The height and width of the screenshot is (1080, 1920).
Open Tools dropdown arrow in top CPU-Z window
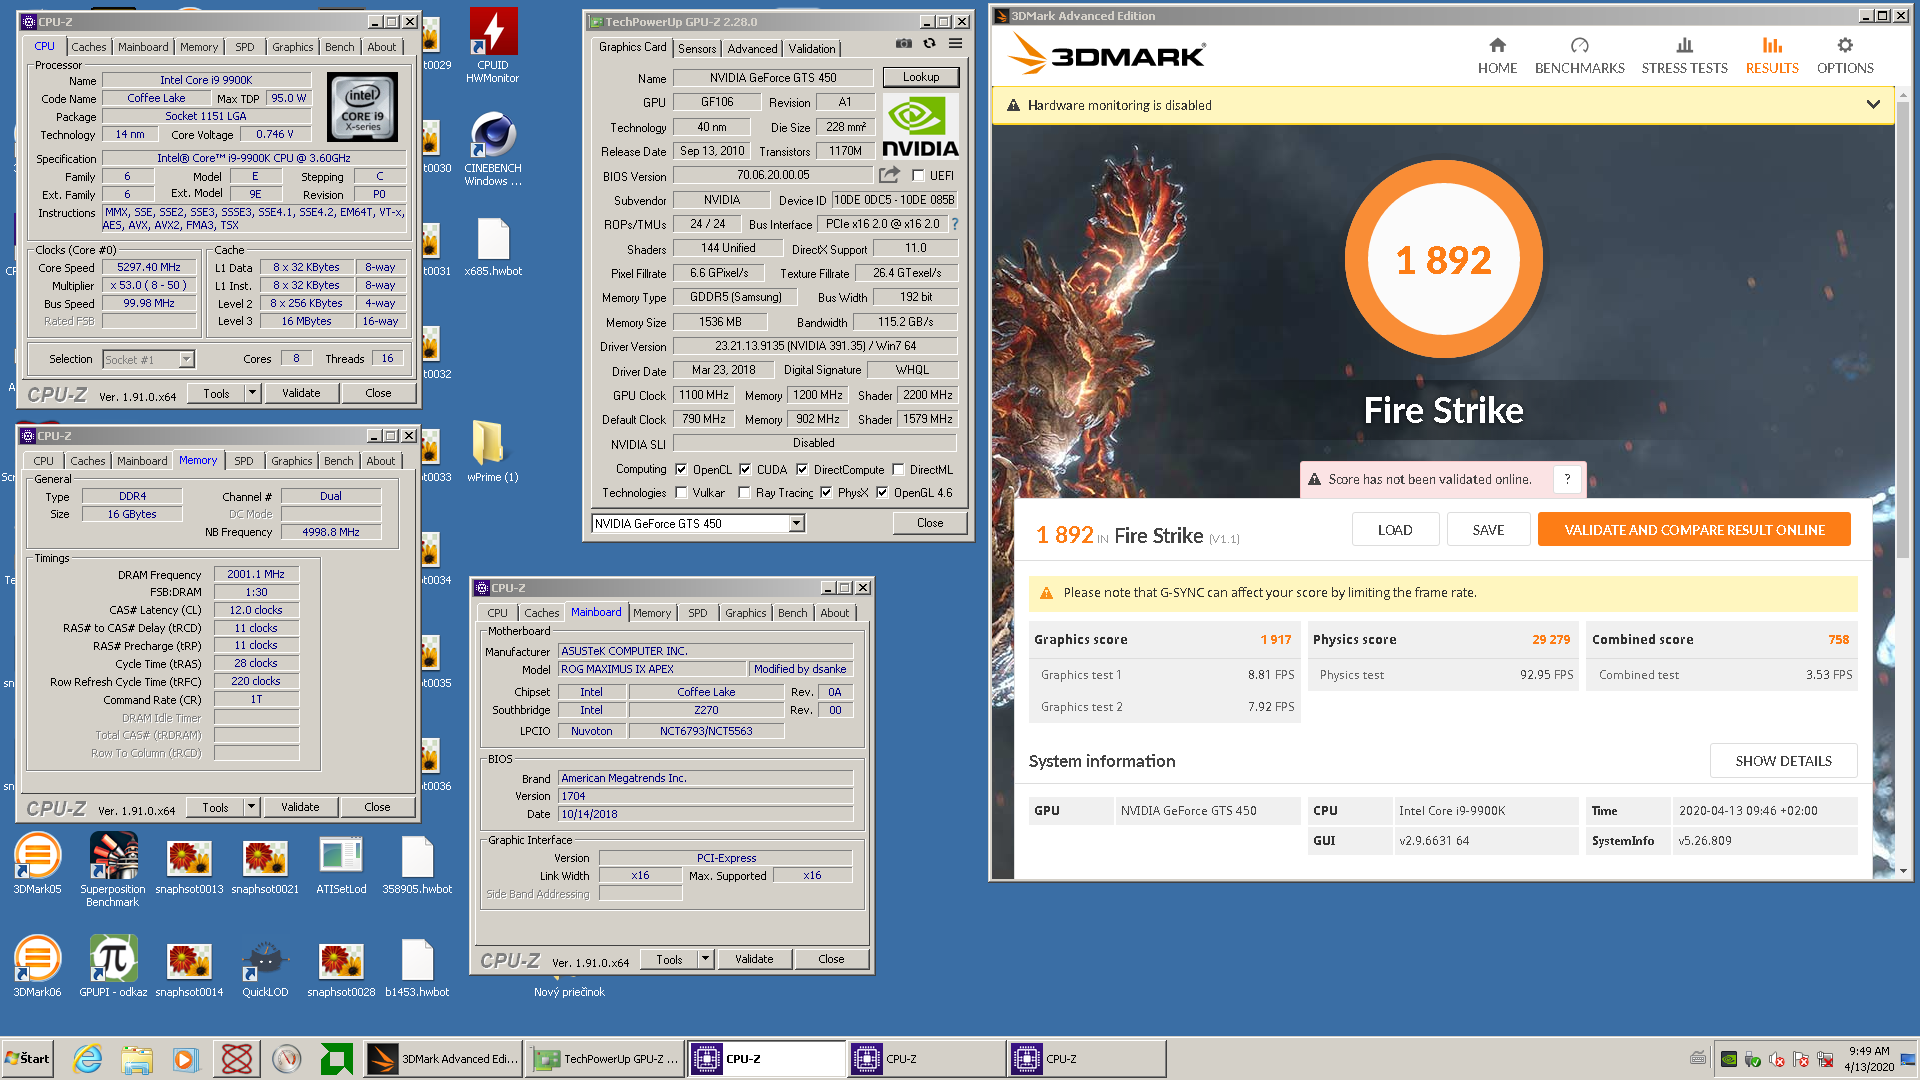click(252, 393)
